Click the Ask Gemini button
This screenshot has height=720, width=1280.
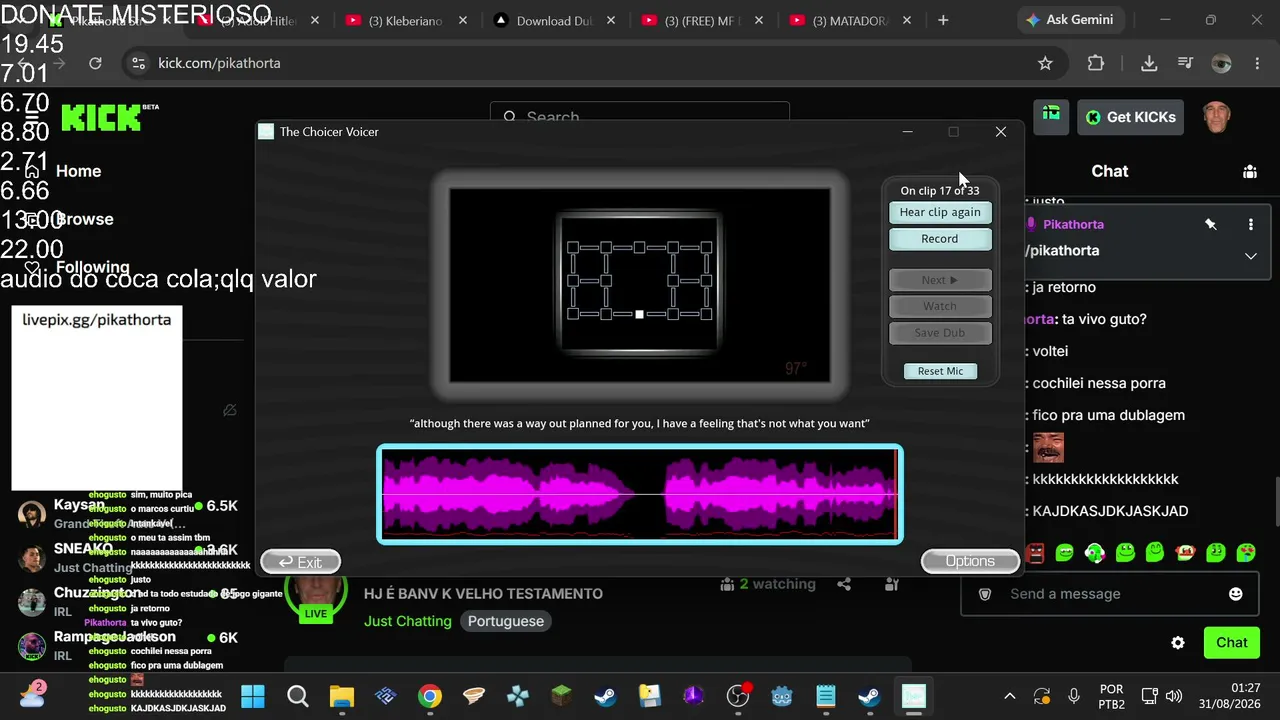(x=1071, y=20)
